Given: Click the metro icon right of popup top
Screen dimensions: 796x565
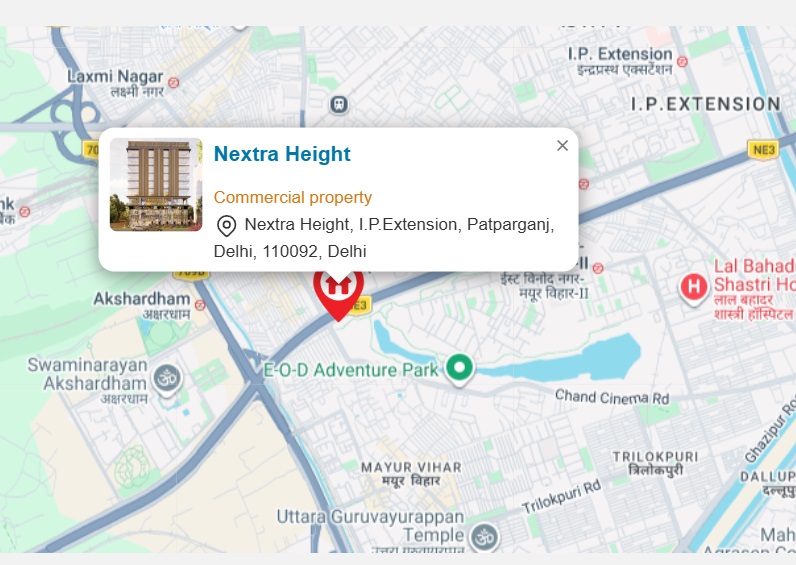Looking at the screenshot, I should tap(584, 184).
